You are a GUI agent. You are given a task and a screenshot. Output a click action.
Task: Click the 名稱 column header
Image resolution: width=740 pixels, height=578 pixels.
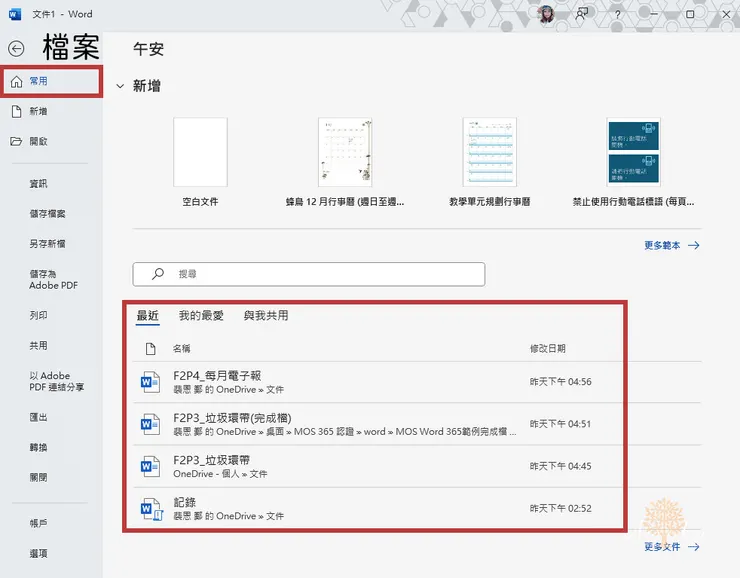tap(181, 349)
